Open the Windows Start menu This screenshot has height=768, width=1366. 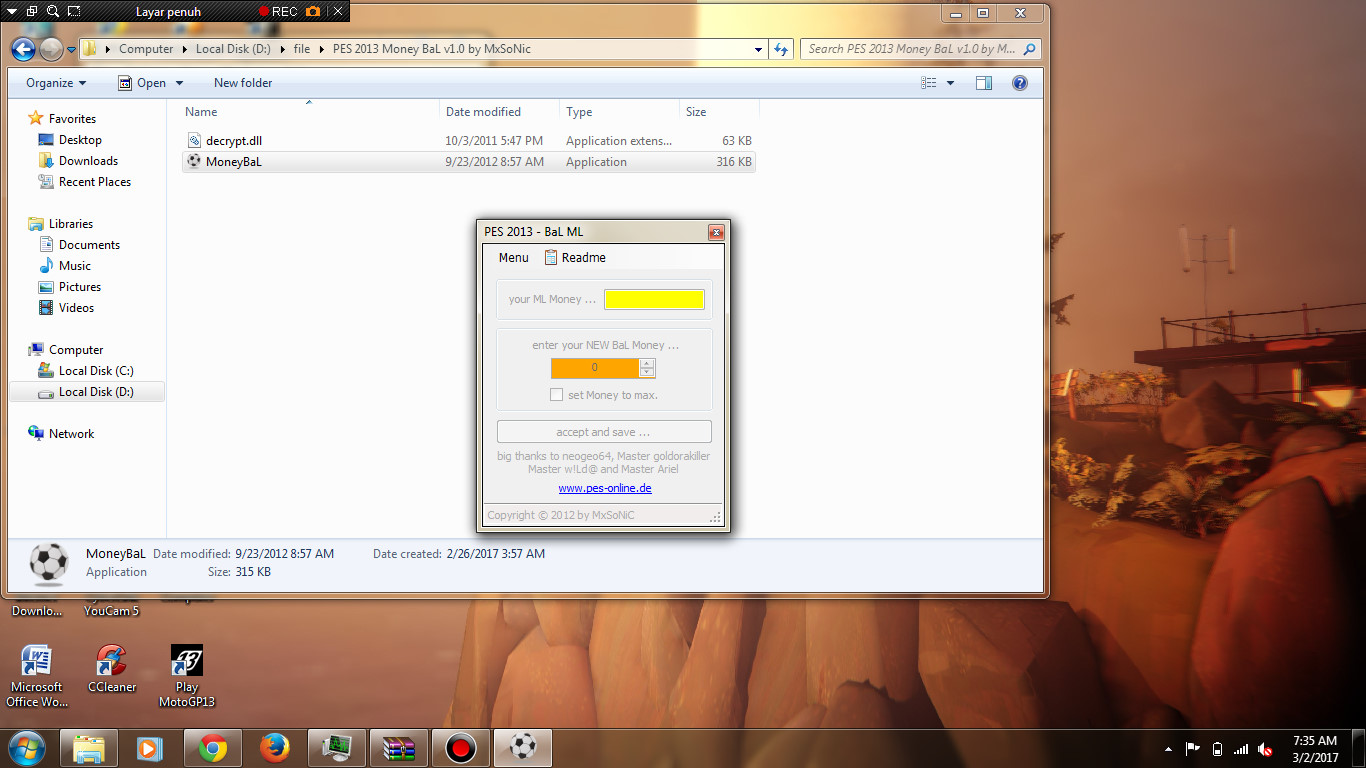coord(26,748)
